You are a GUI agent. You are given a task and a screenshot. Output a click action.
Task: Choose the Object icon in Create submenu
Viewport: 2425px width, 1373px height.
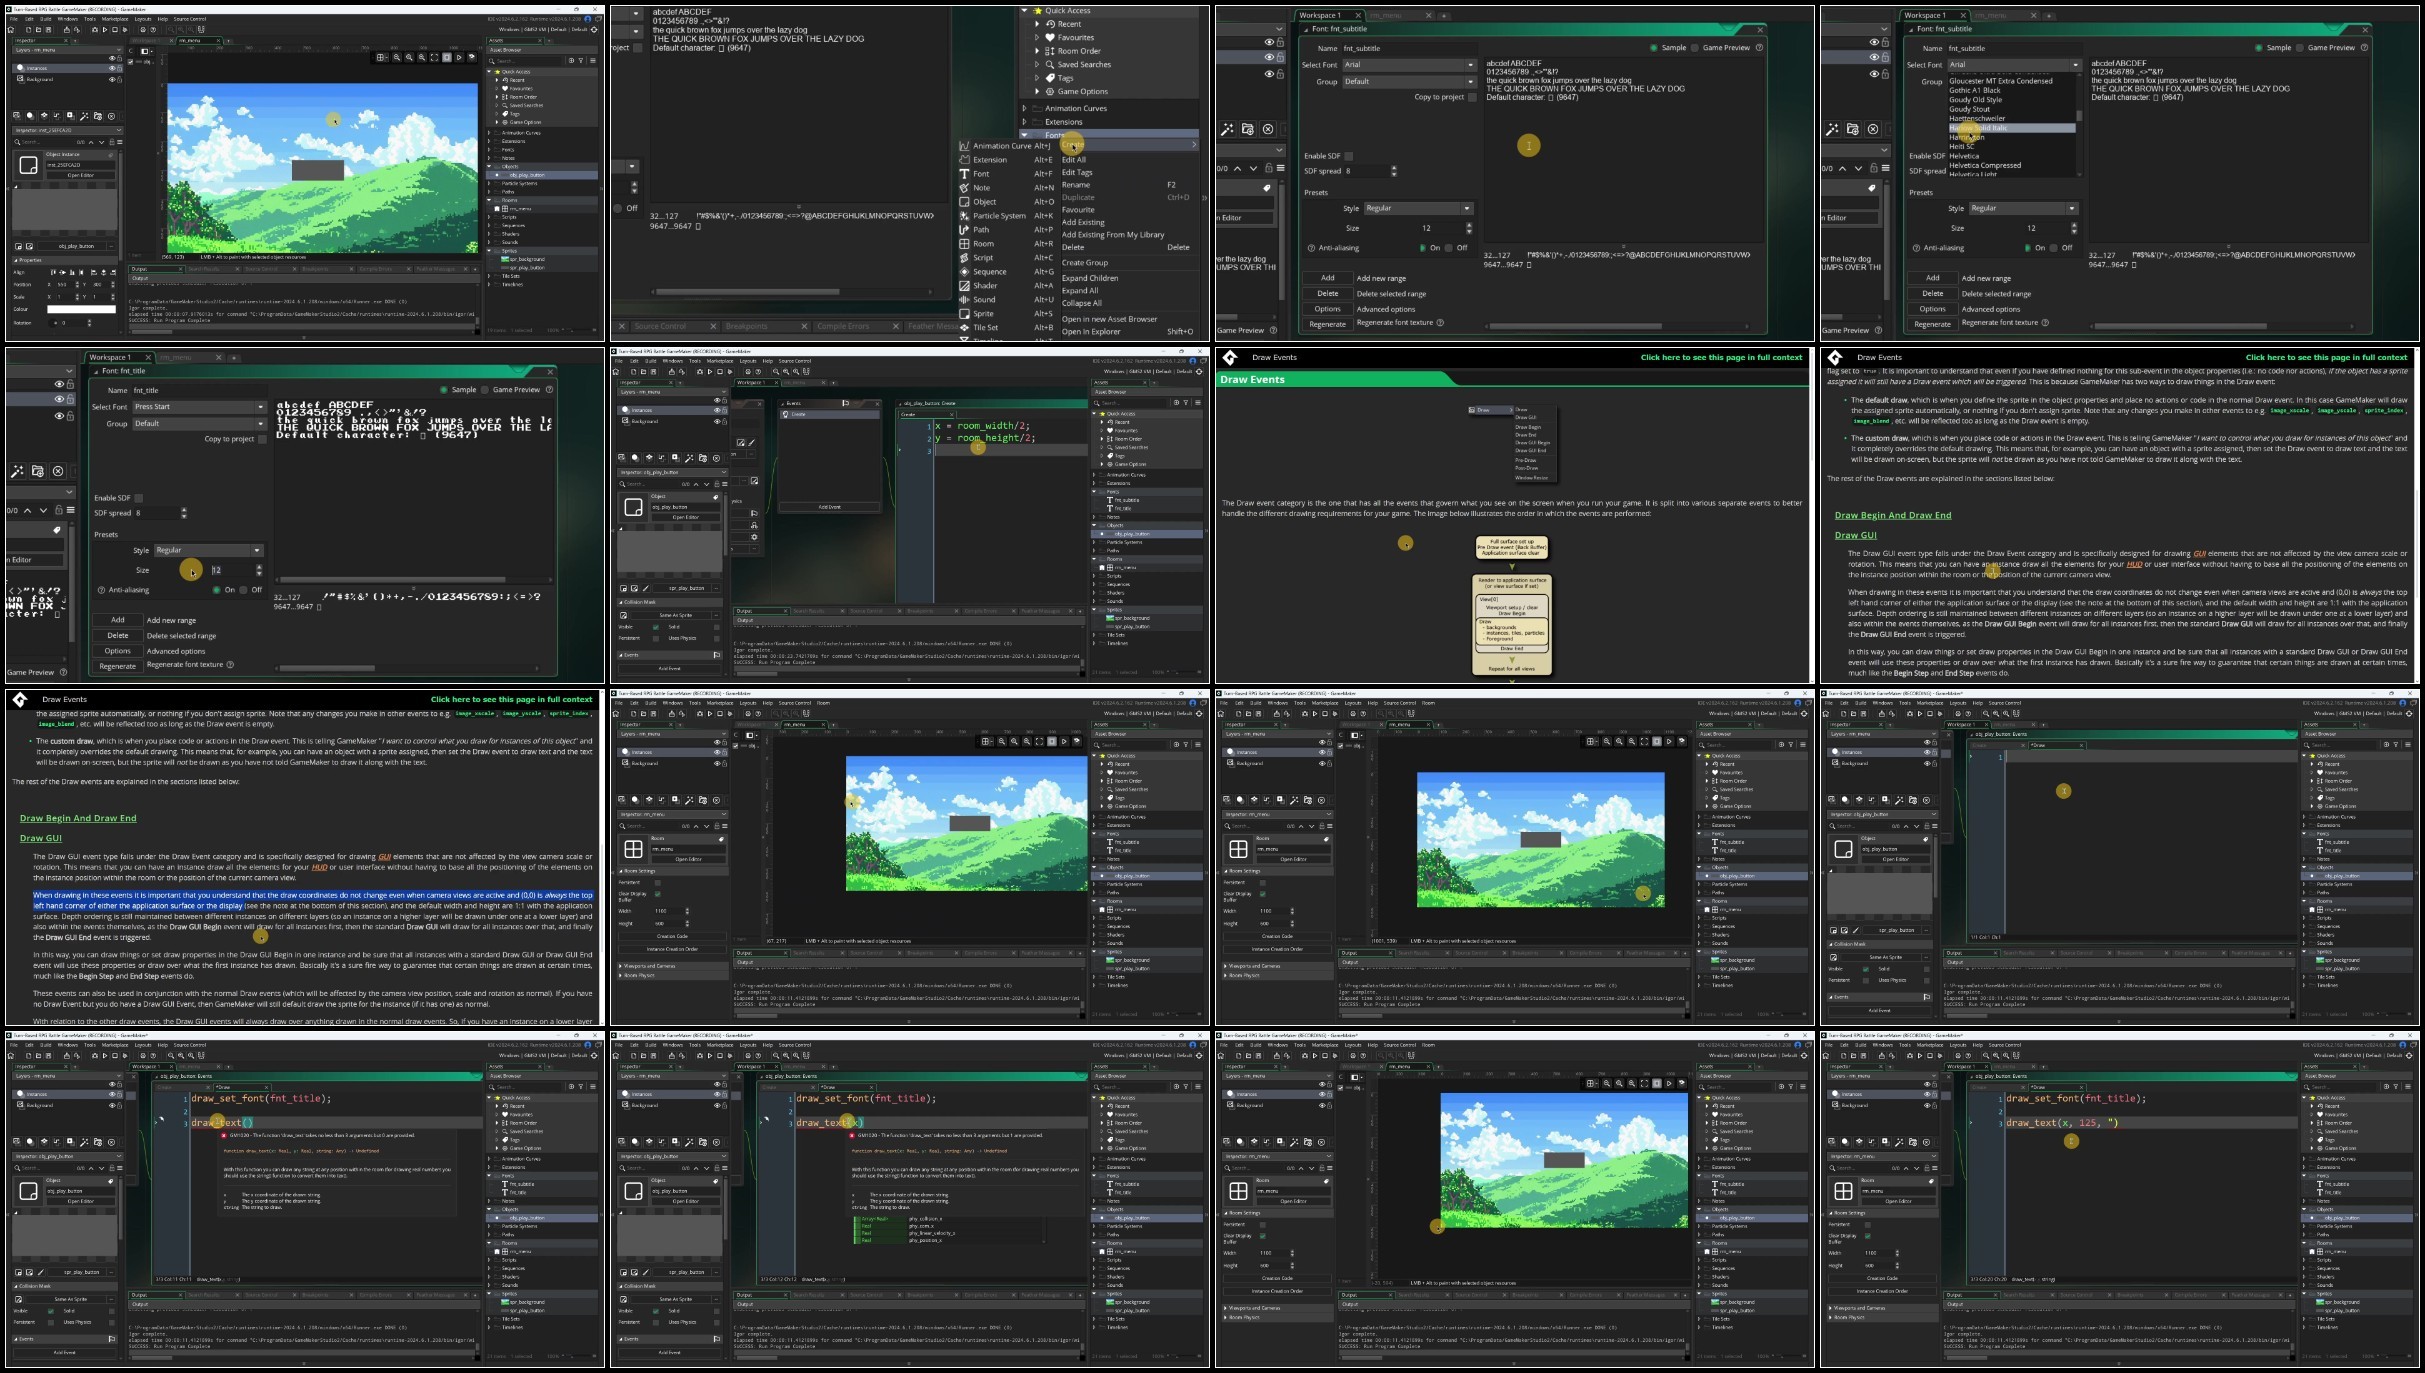point(964,202)
